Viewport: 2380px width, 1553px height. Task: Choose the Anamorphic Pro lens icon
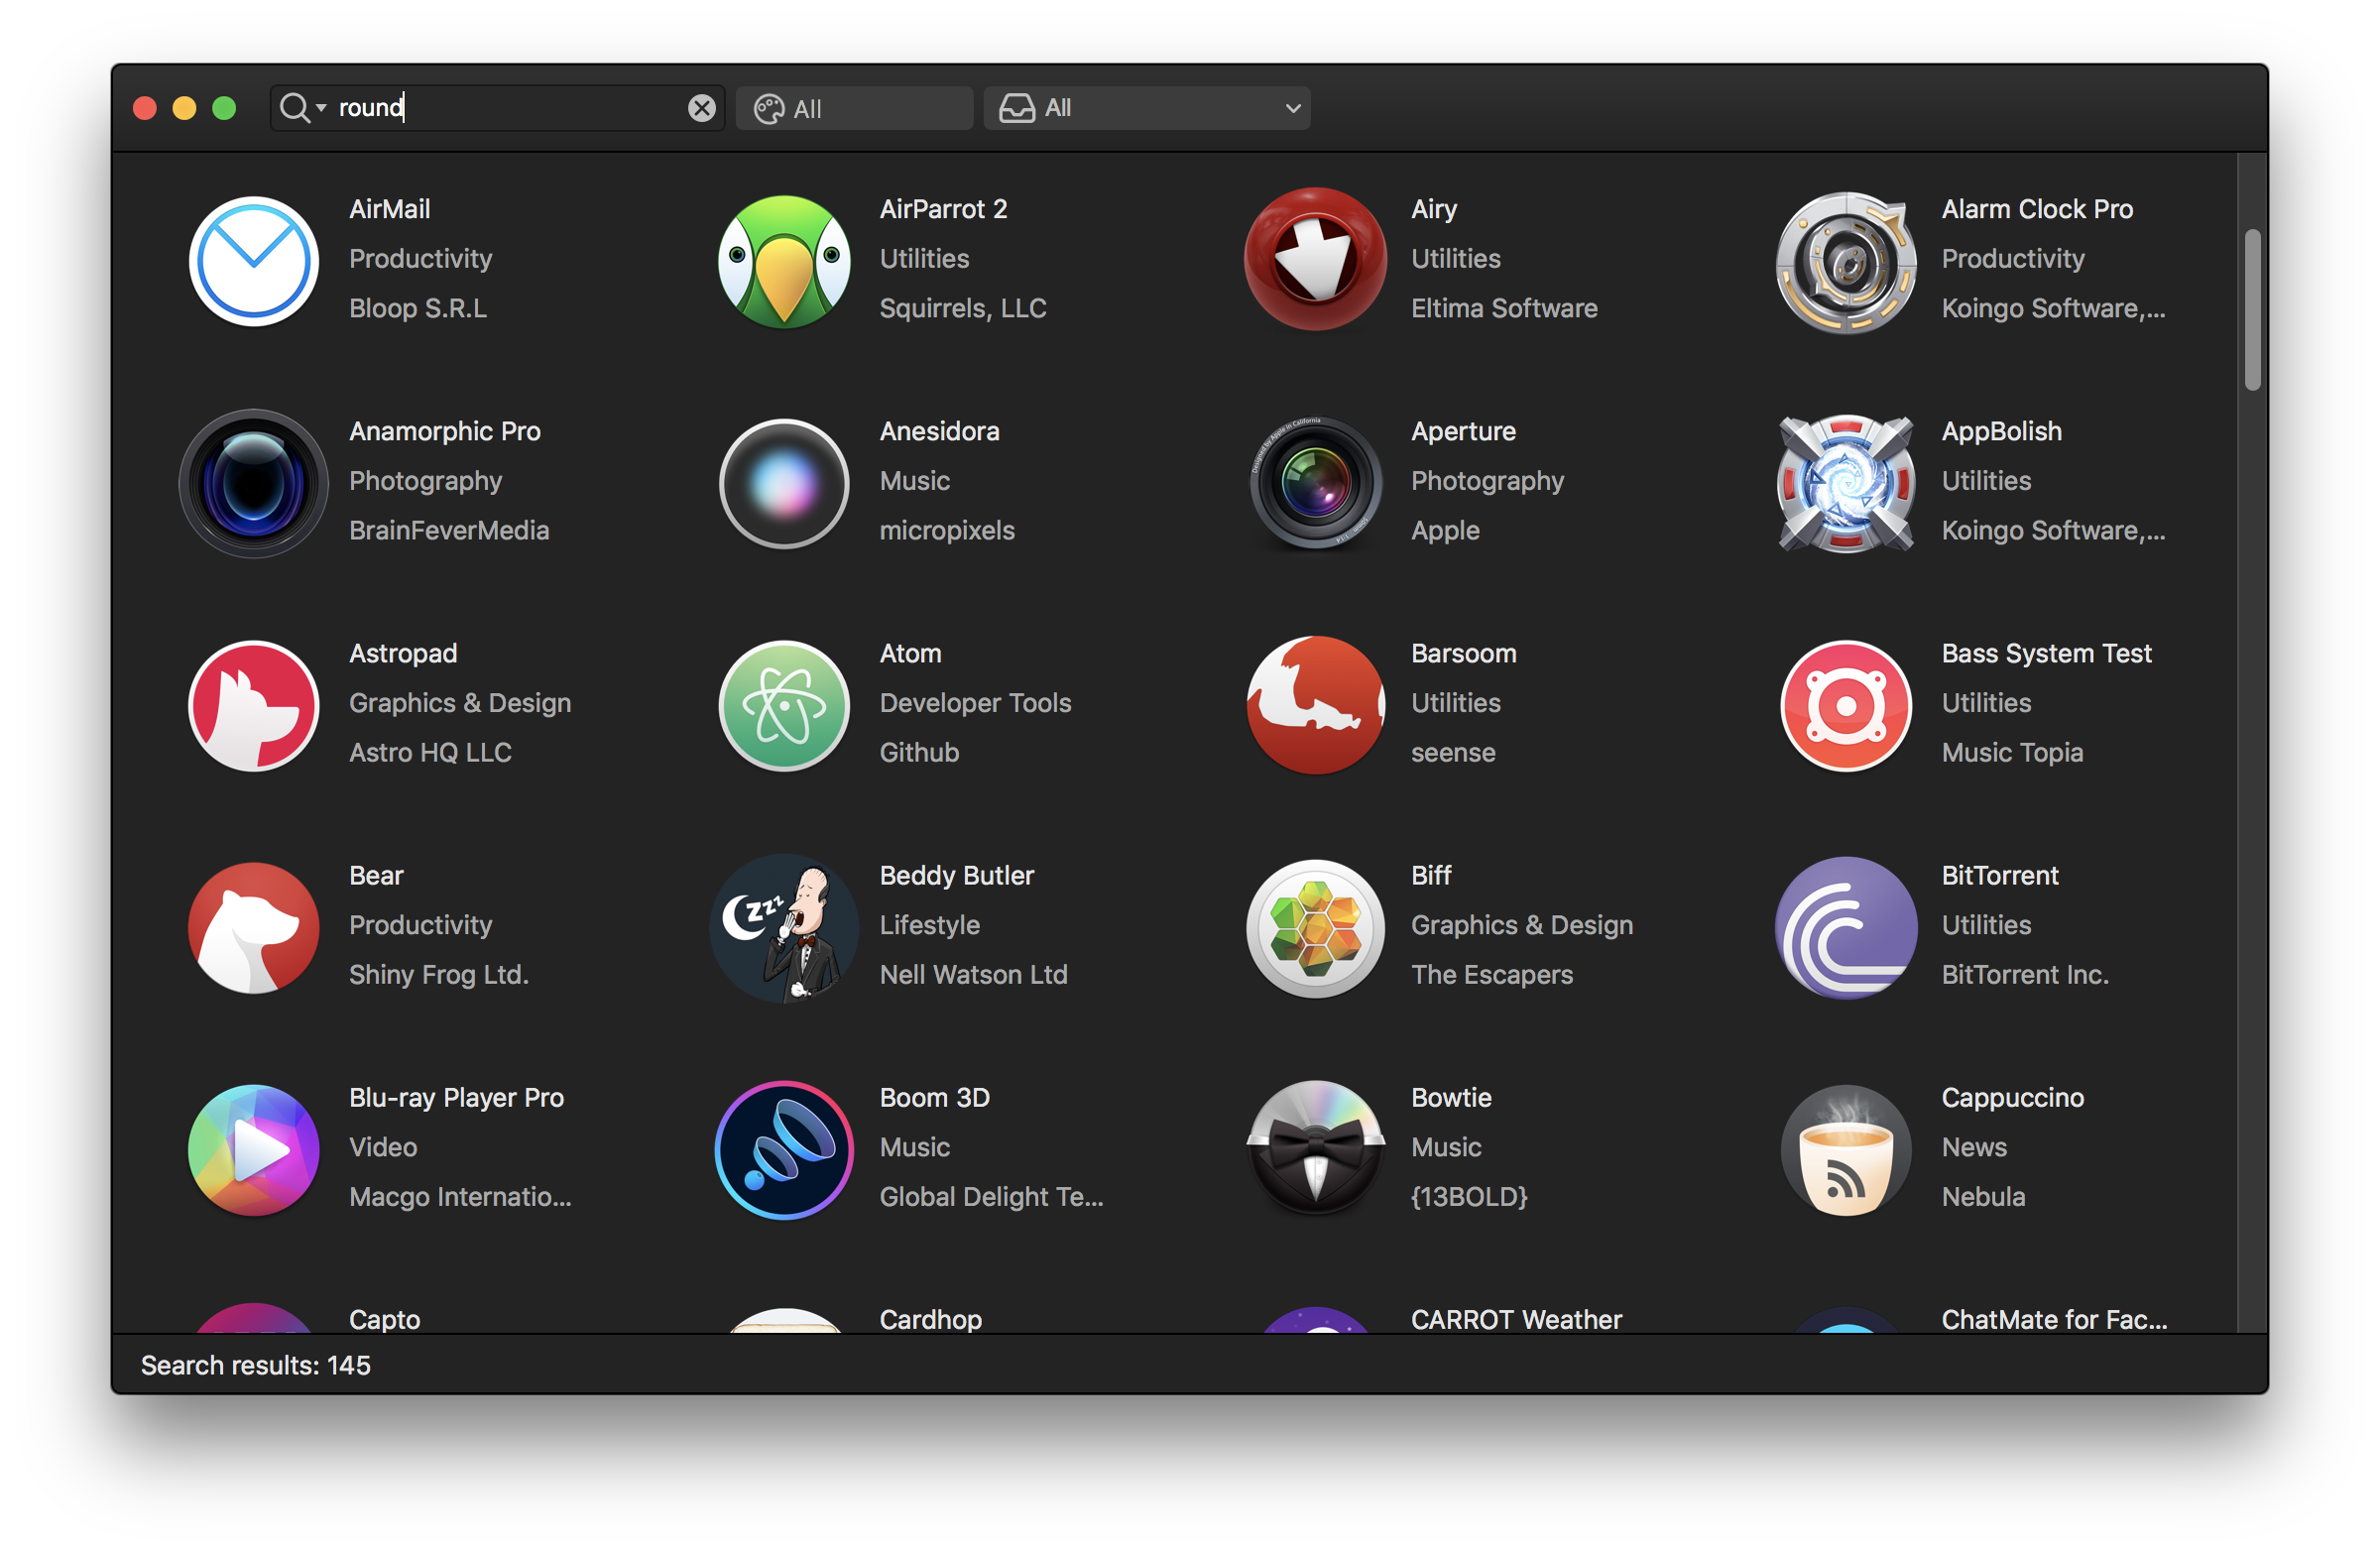tap(254, 484)
